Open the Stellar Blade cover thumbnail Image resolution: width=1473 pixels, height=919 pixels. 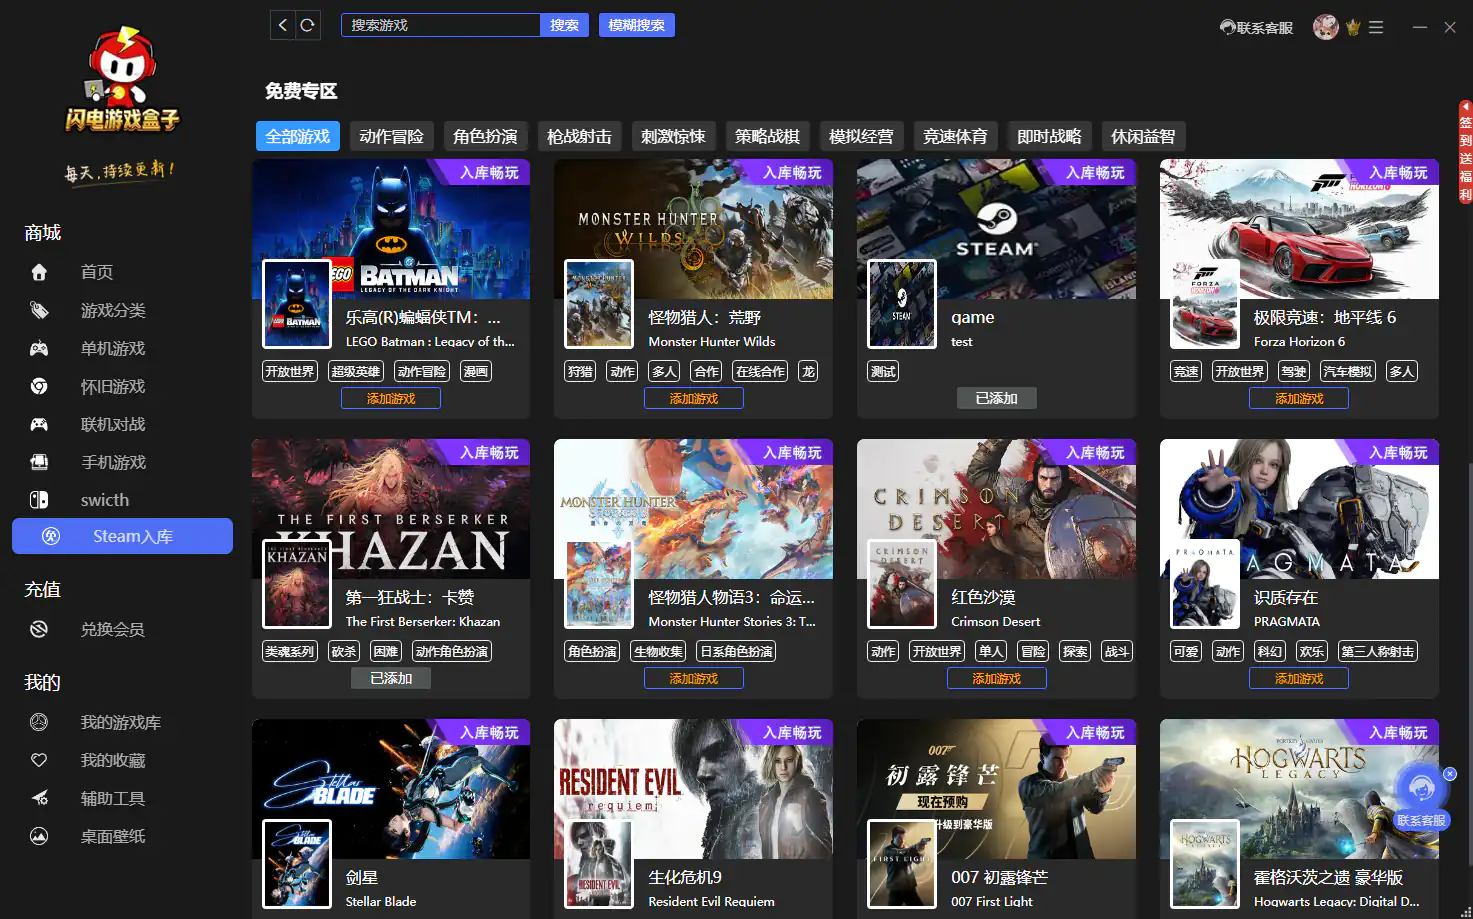pyautogui.click(x=297, y=864)
